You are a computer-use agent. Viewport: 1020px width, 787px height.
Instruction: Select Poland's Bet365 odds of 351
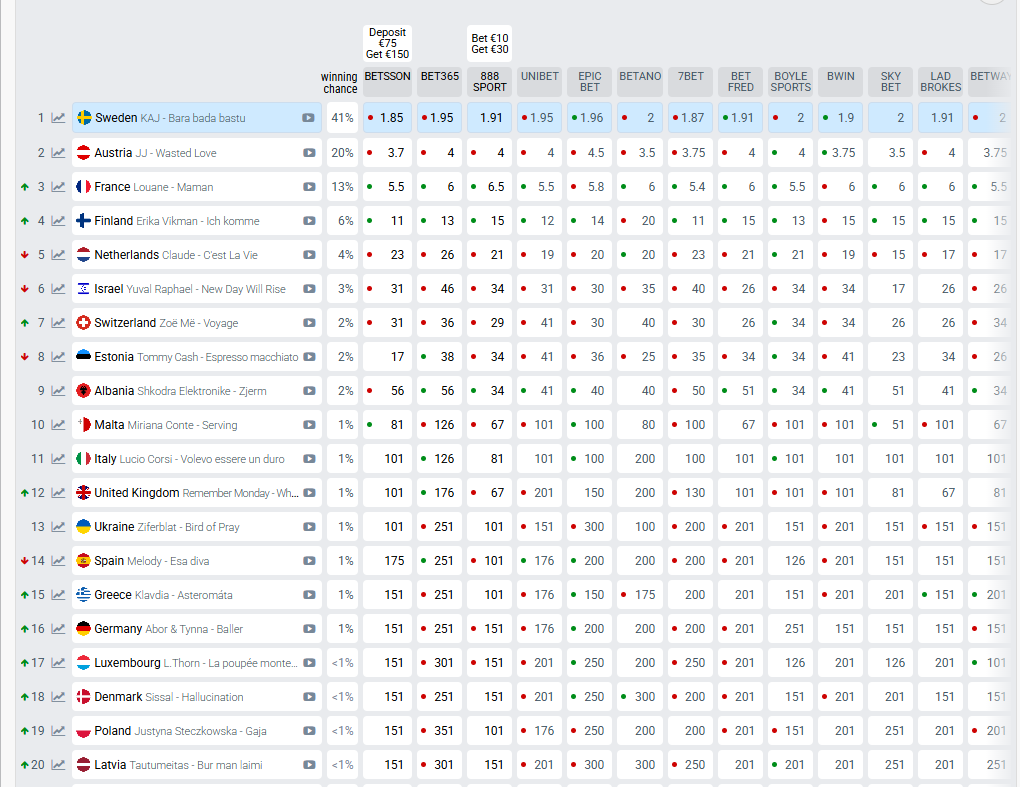point(440,731)
